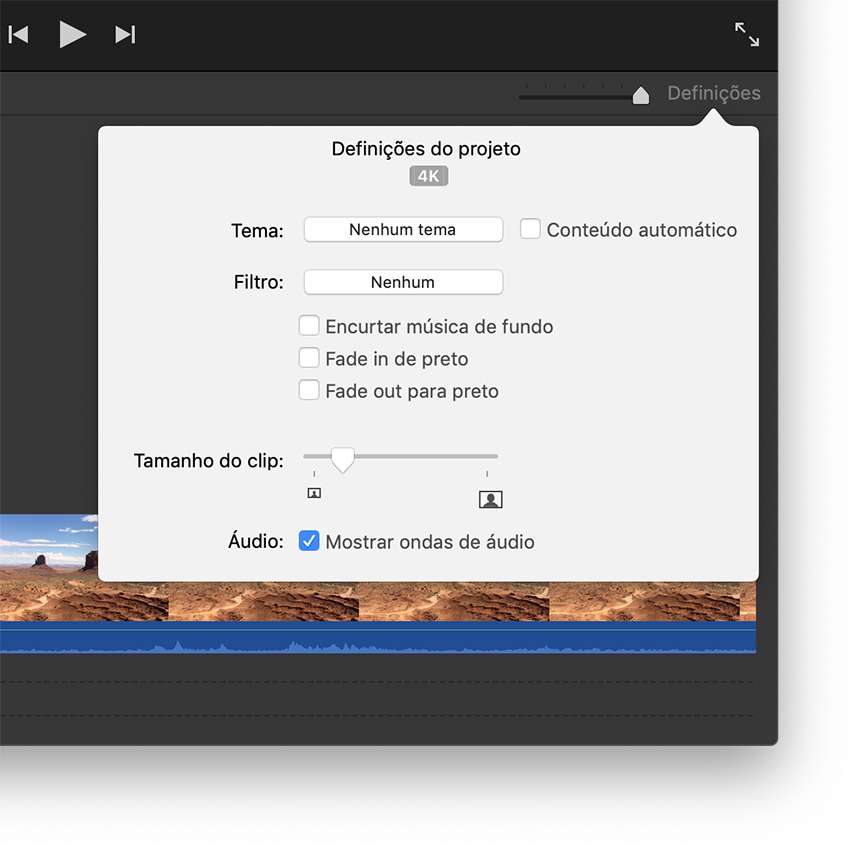The width and height of the screenshot is (860, 868).
Task: Click the skip to previous clip icon
Action: coord(19,35)
